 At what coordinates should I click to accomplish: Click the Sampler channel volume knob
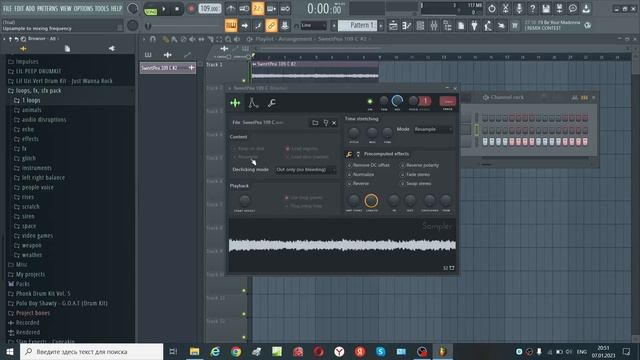point(397,101)
